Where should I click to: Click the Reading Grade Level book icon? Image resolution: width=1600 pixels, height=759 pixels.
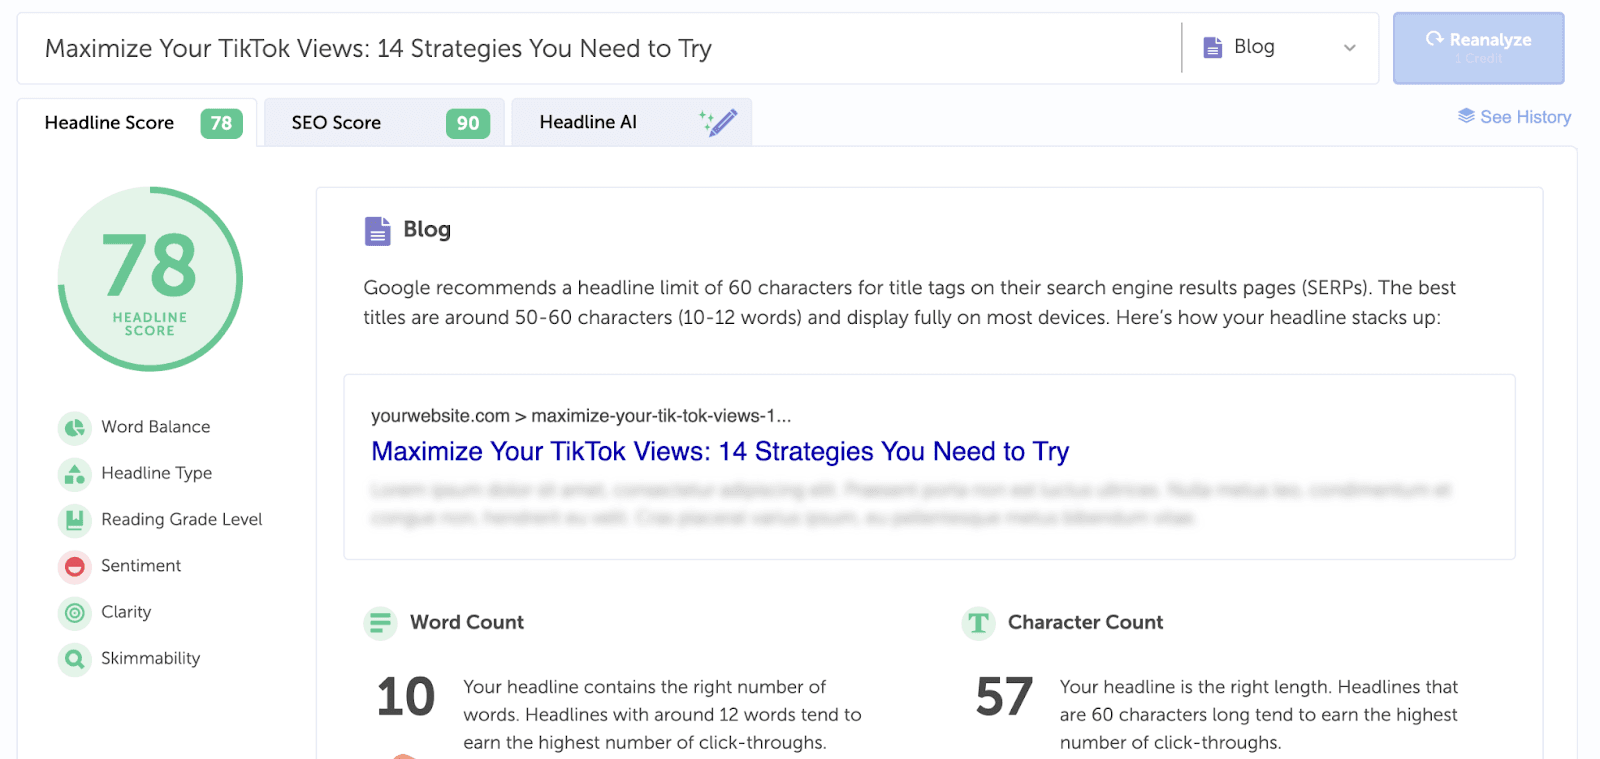point(74,520)
